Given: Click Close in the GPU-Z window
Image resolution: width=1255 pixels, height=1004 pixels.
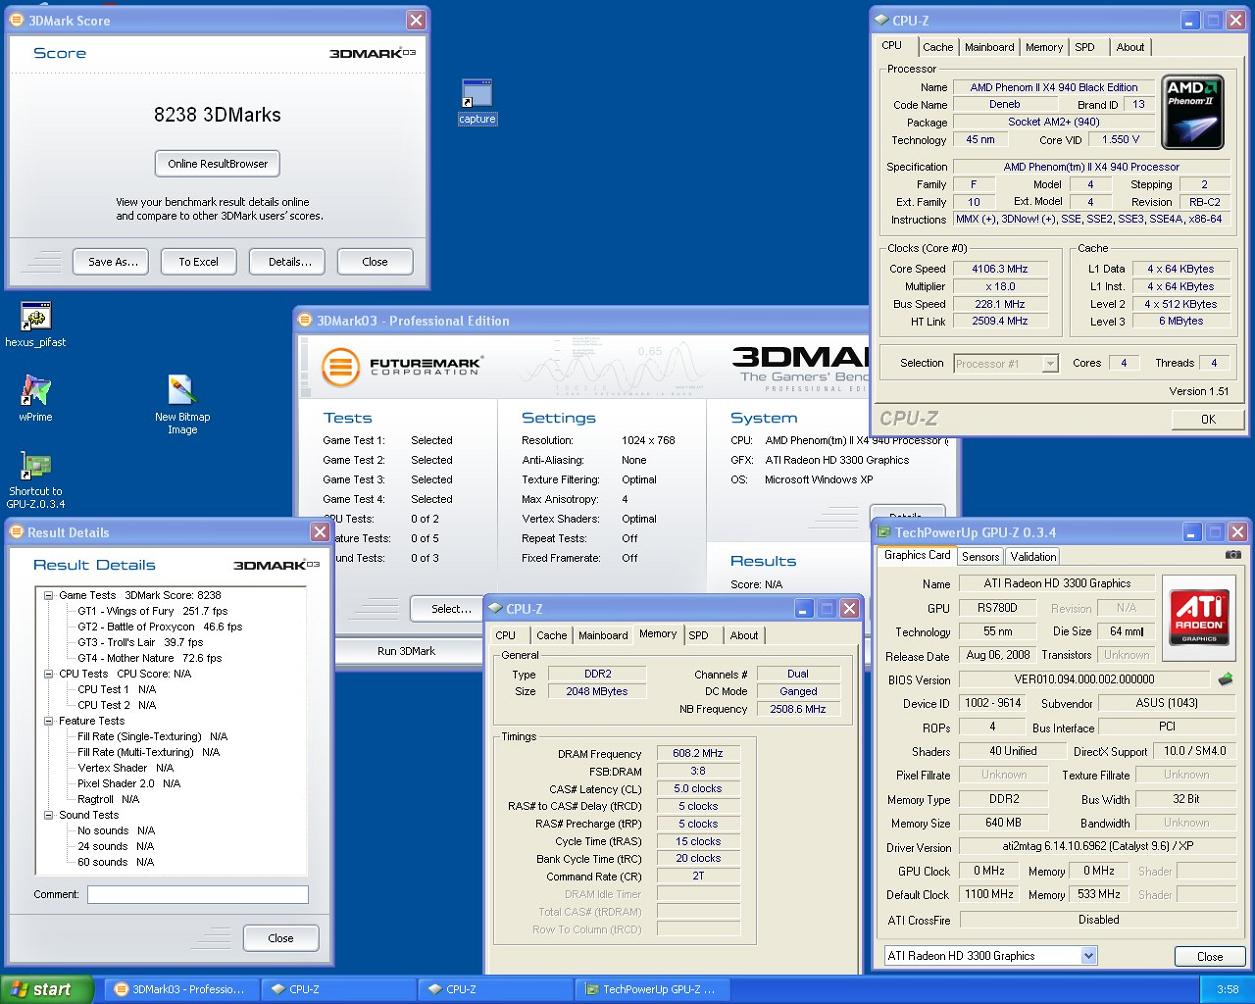Looking at the screenshot, I should [1210, 957].
